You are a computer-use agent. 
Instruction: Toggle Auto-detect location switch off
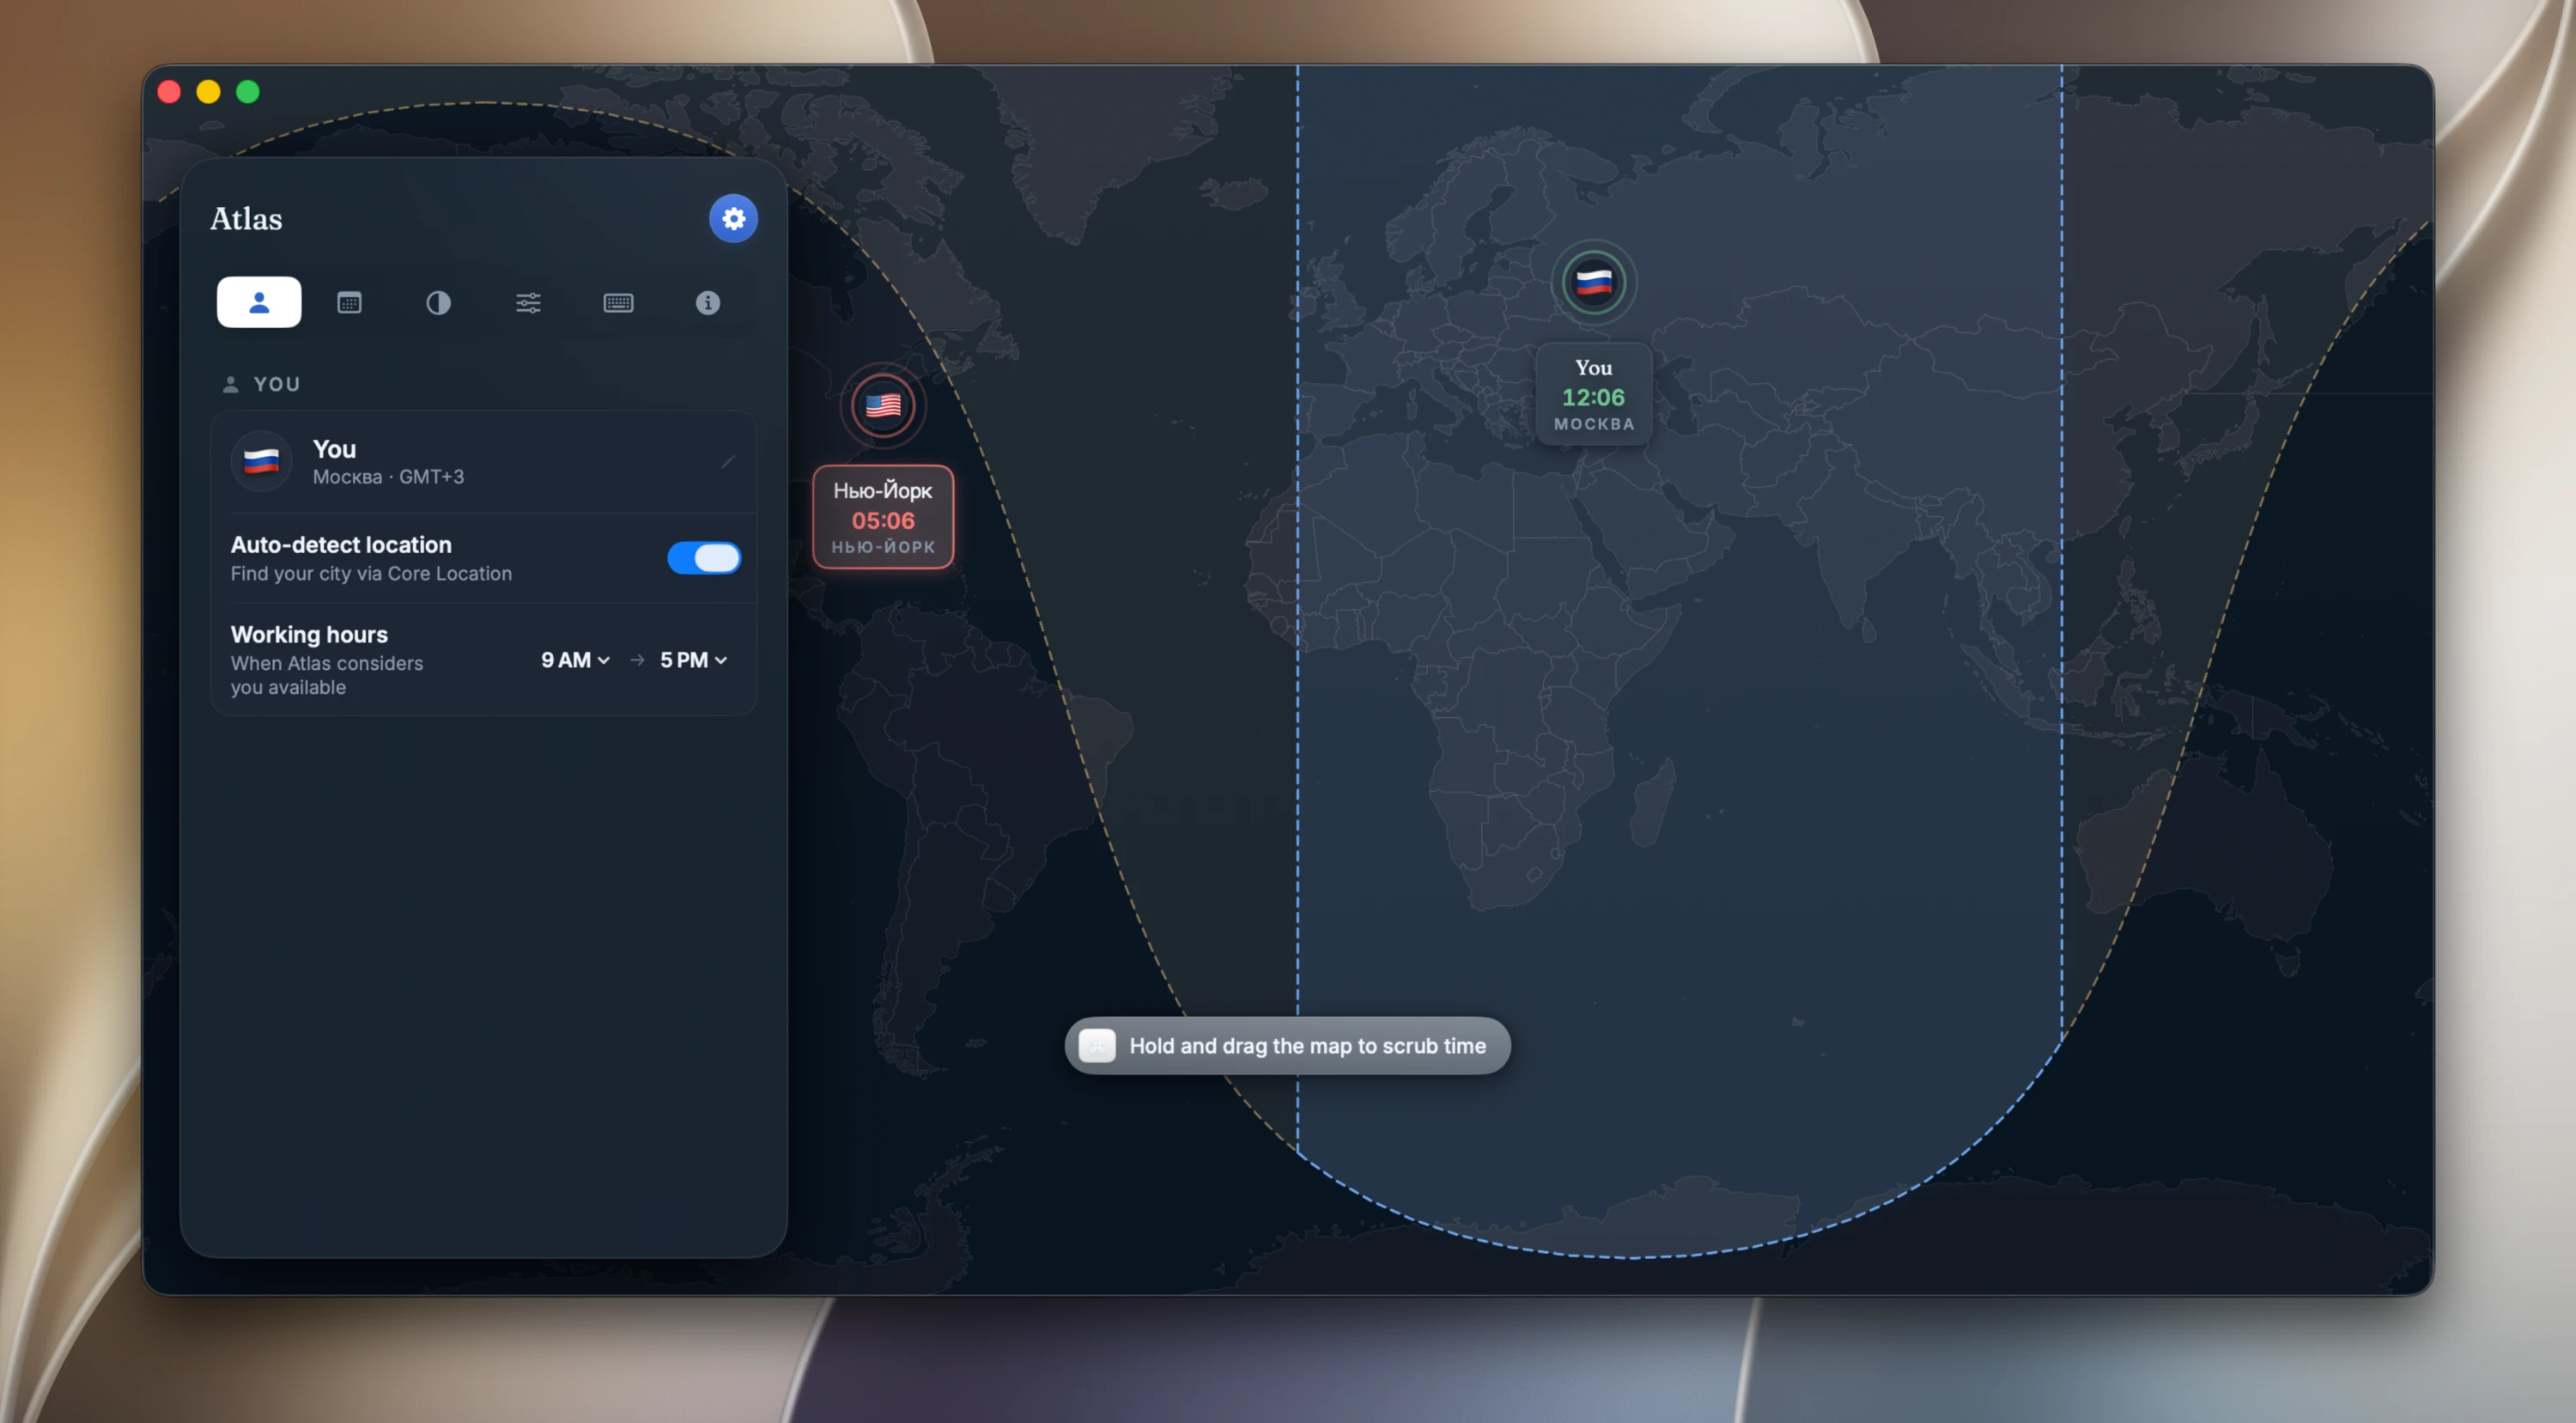704,558
